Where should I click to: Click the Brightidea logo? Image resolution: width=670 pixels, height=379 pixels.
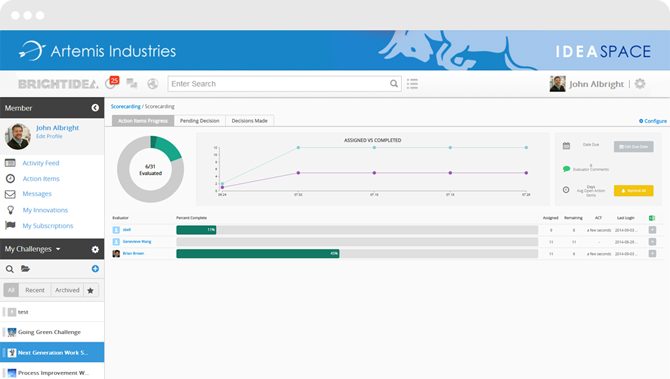tap(58, 84)
